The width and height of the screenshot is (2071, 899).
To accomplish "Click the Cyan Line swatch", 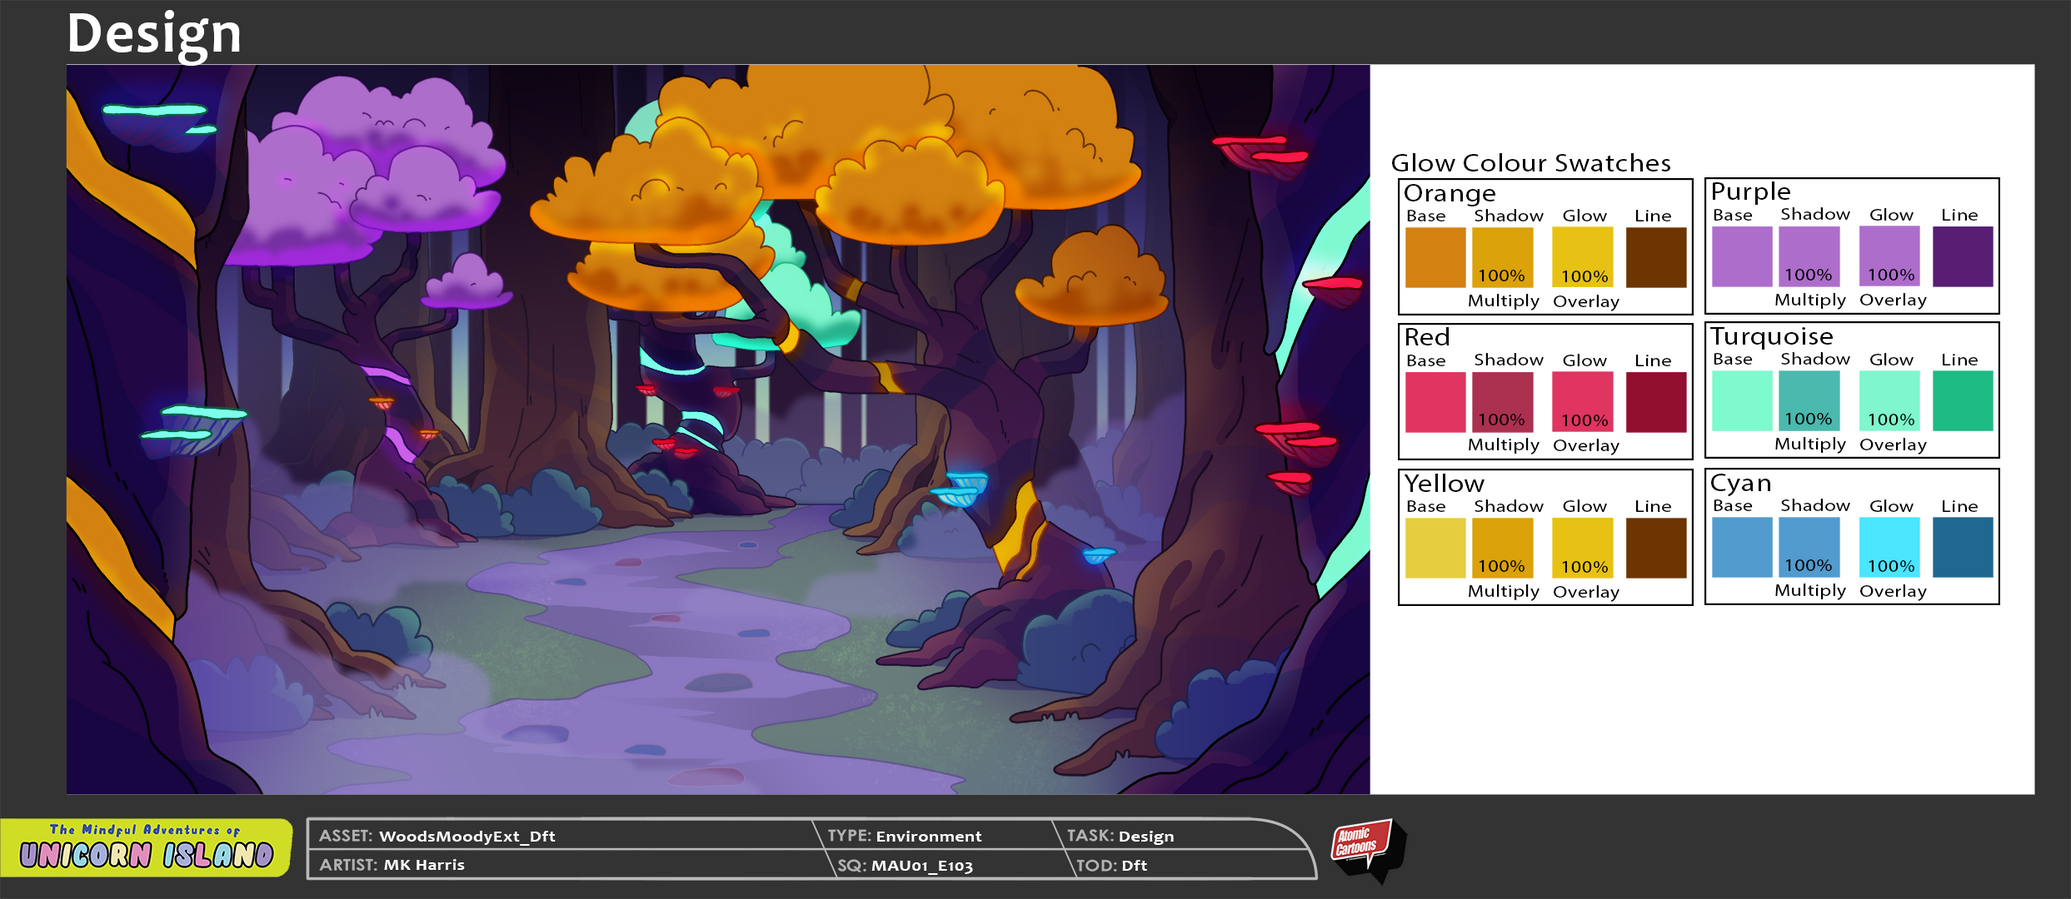I will [x=1962, y=547].
